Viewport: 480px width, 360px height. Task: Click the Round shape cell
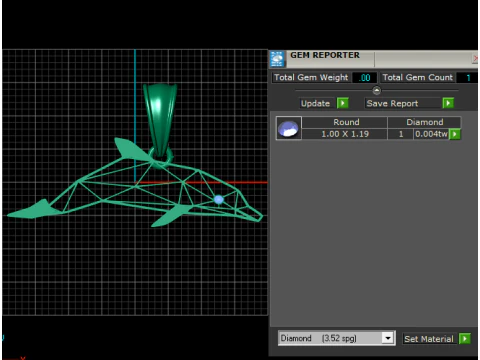[346, 122]
